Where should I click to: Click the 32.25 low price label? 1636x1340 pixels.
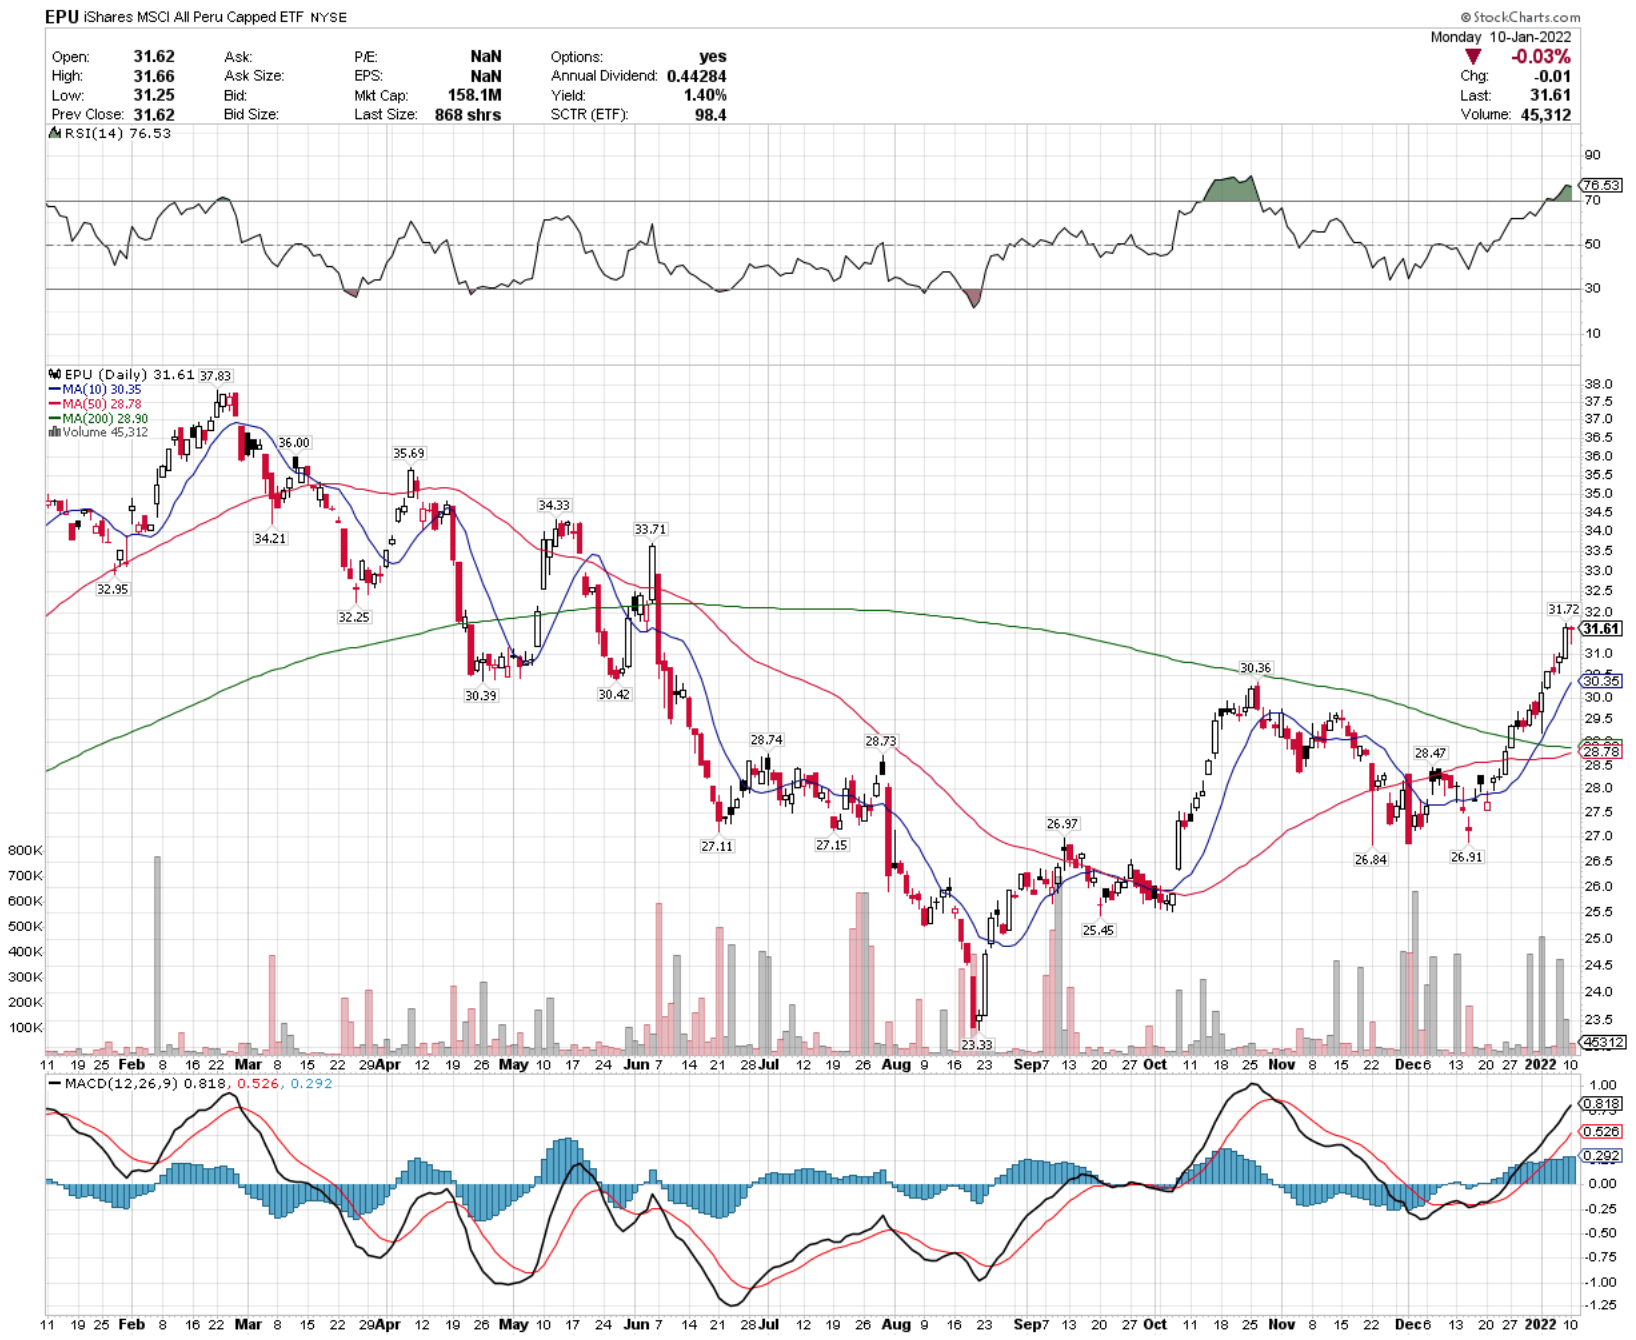coord(354,617)
